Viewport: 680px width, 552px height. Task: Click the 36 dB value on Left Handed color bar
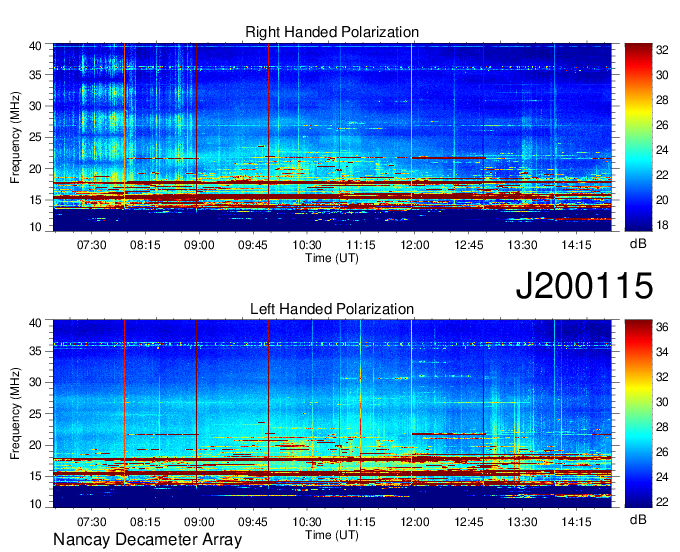pyautogui.click(x=662, y=327)
